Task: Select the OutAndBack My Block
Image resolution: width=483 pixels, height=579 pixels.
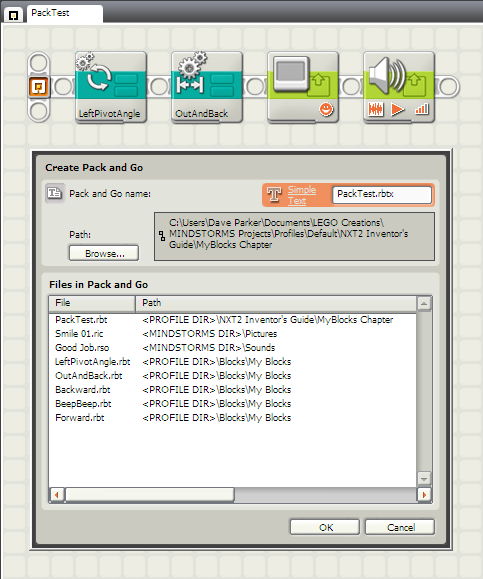Action: (207, 87)
